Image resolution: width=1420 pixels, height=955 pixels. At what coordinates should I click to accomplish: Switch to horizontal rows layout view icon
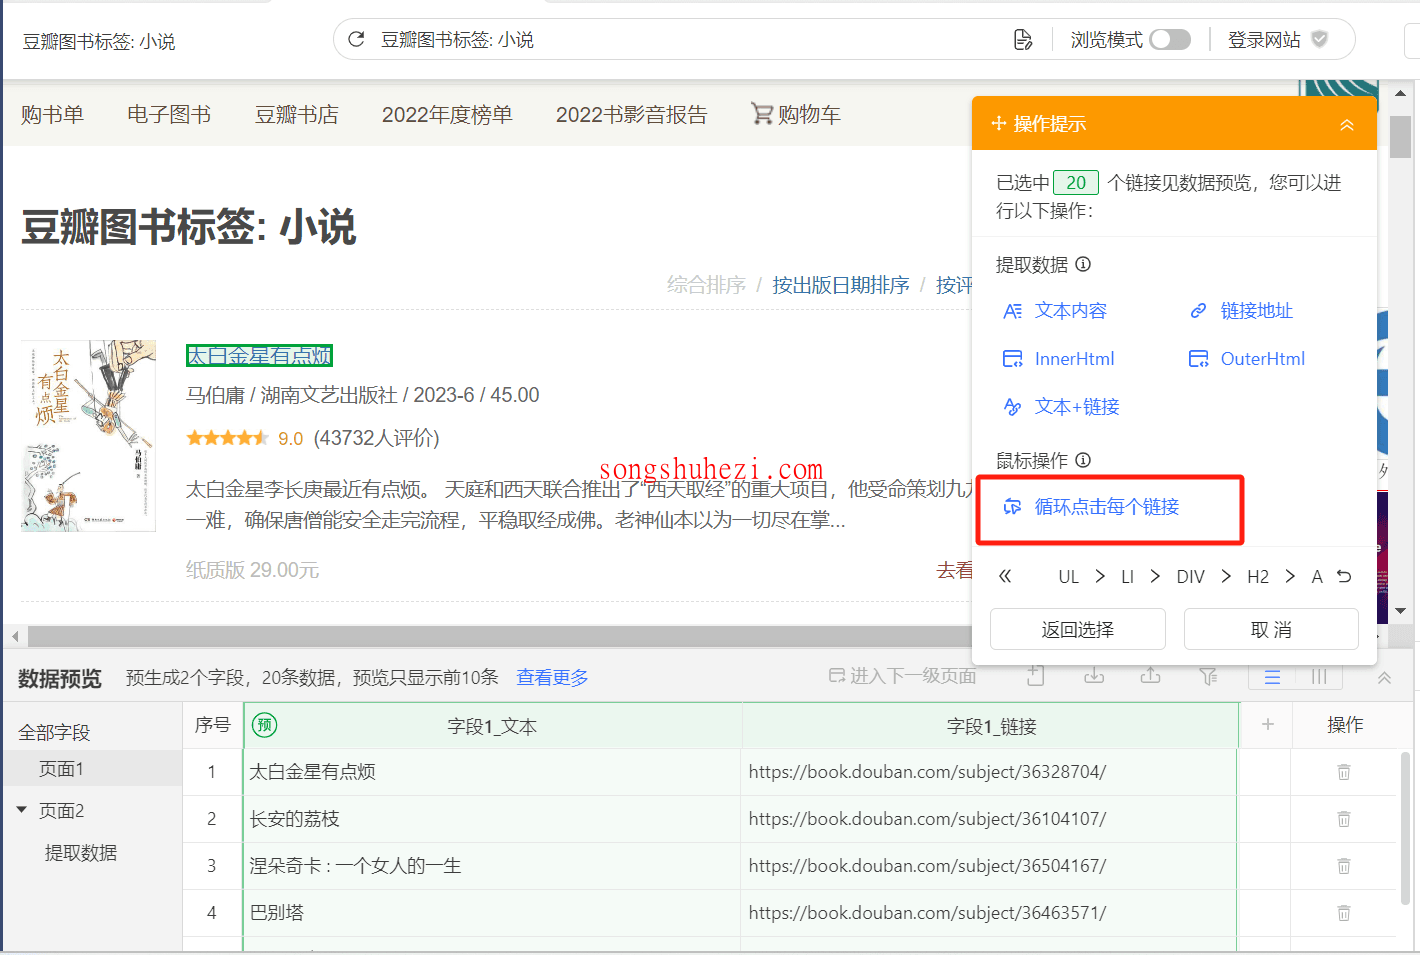pyautogui.click(x=1272, y=677)
